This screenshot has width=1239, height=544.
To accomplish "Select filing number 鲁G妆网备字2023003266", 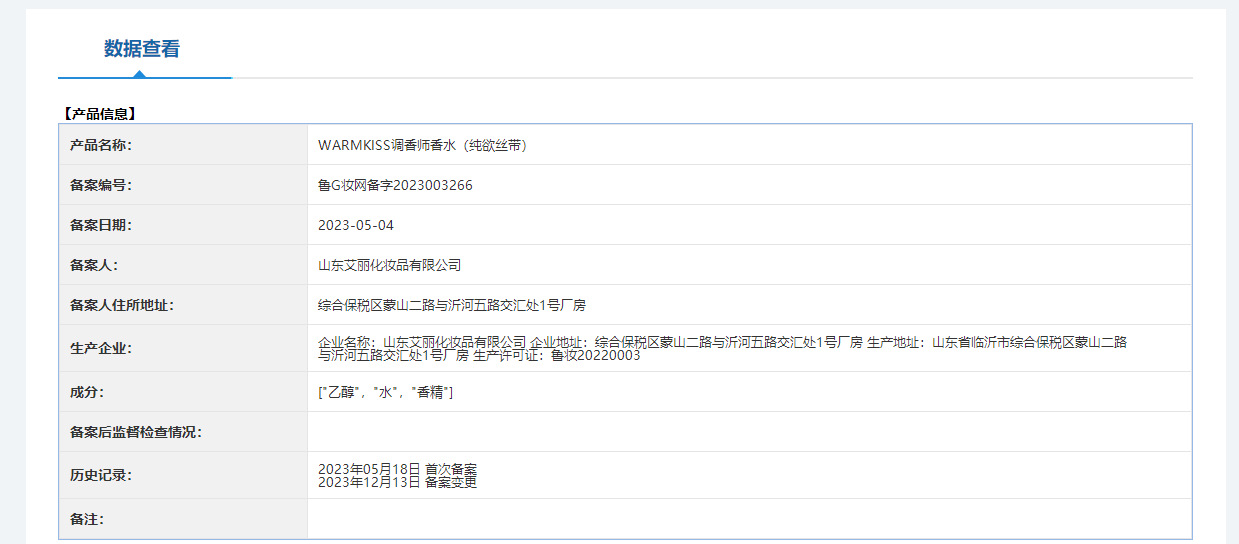I will (395, 185).
